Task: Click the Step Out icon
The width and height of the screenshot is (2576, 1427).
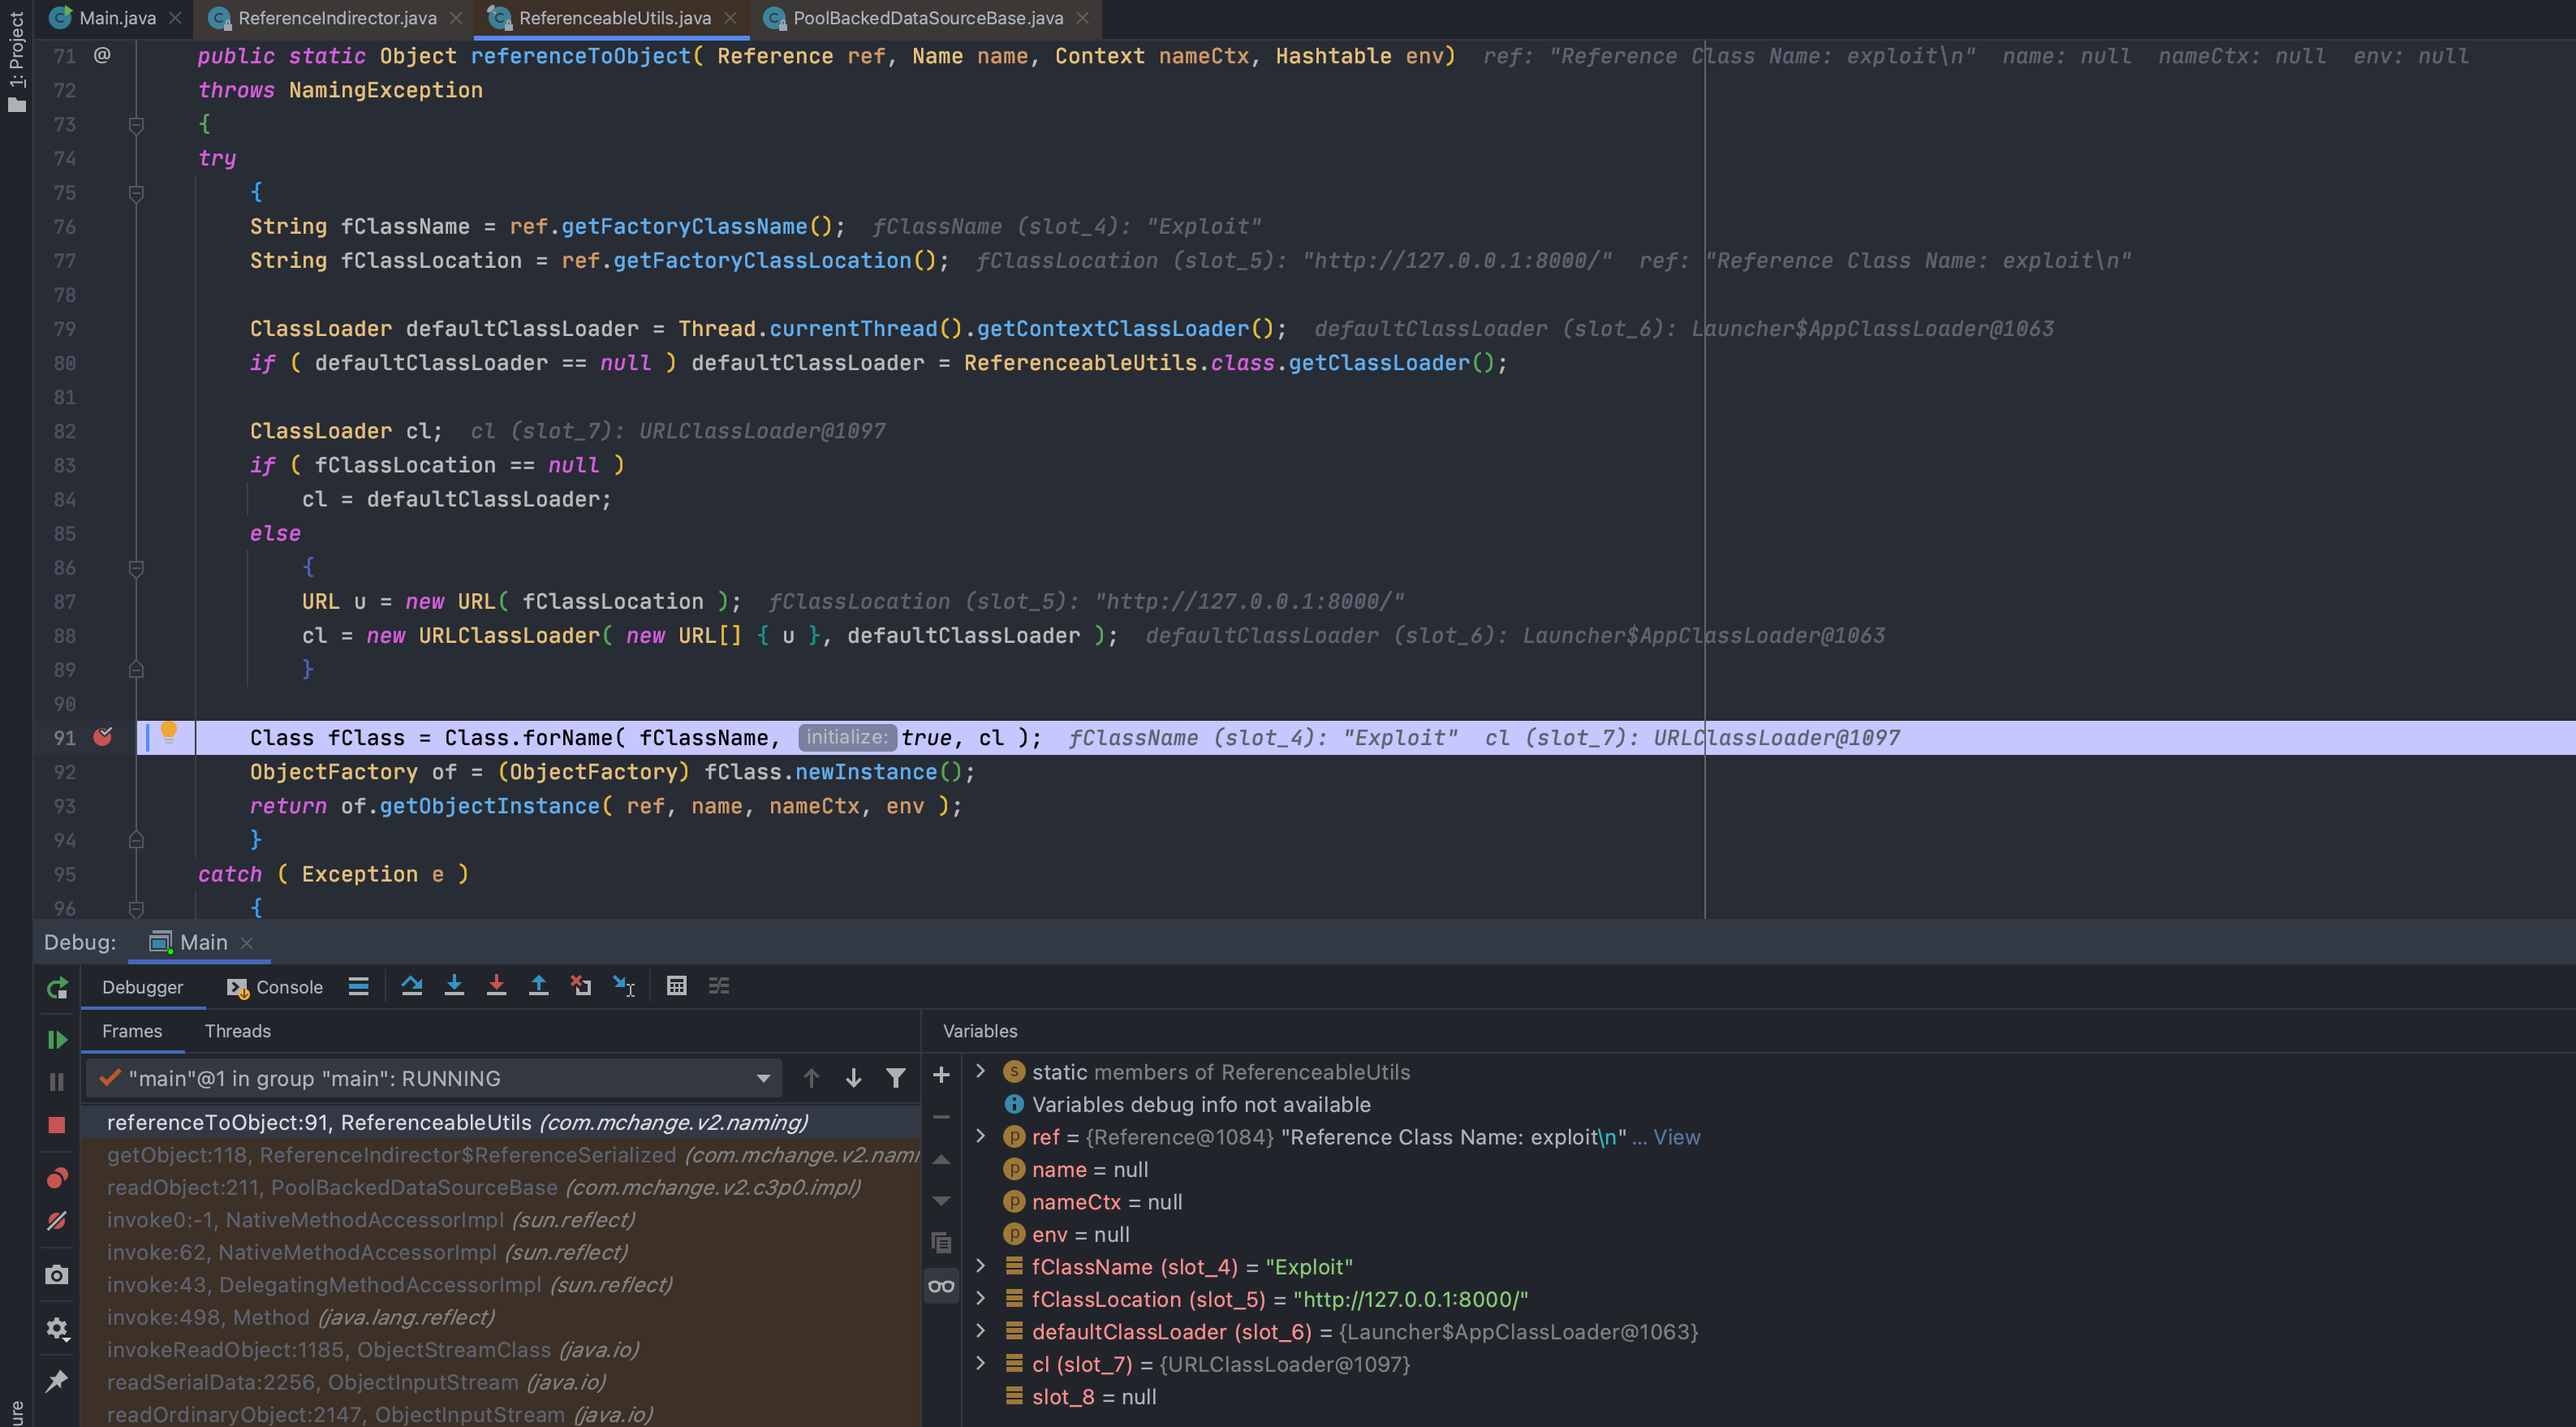Action: [x=538, y=987]
